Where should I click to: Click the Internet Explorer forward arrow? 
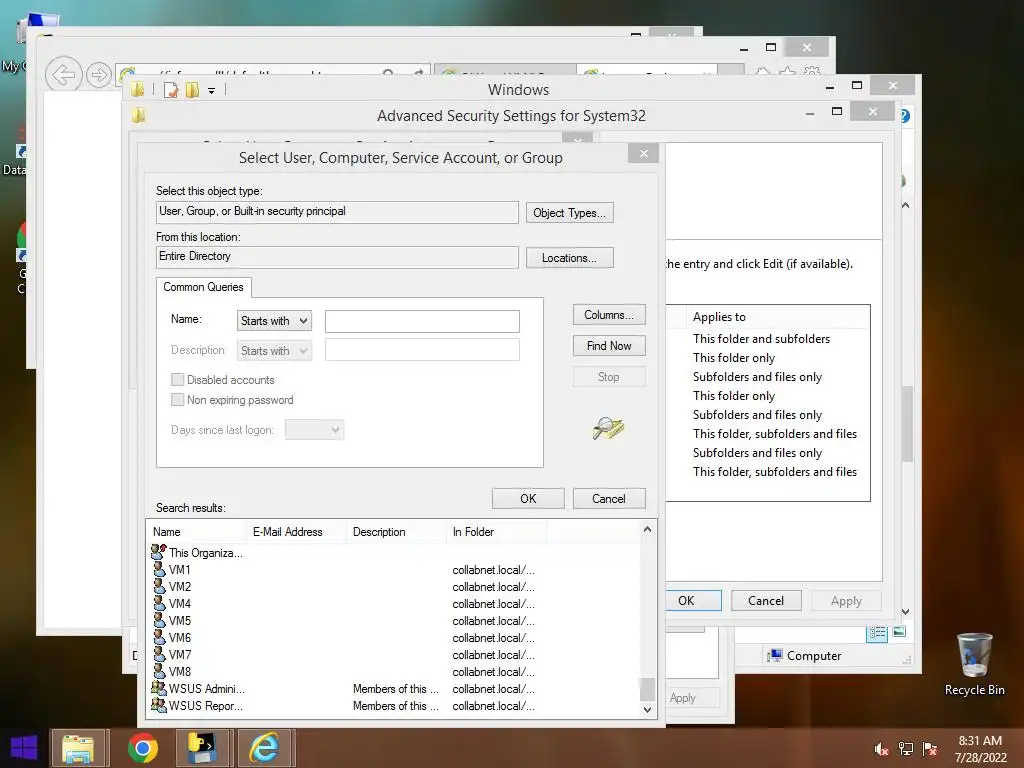[99, 75]
